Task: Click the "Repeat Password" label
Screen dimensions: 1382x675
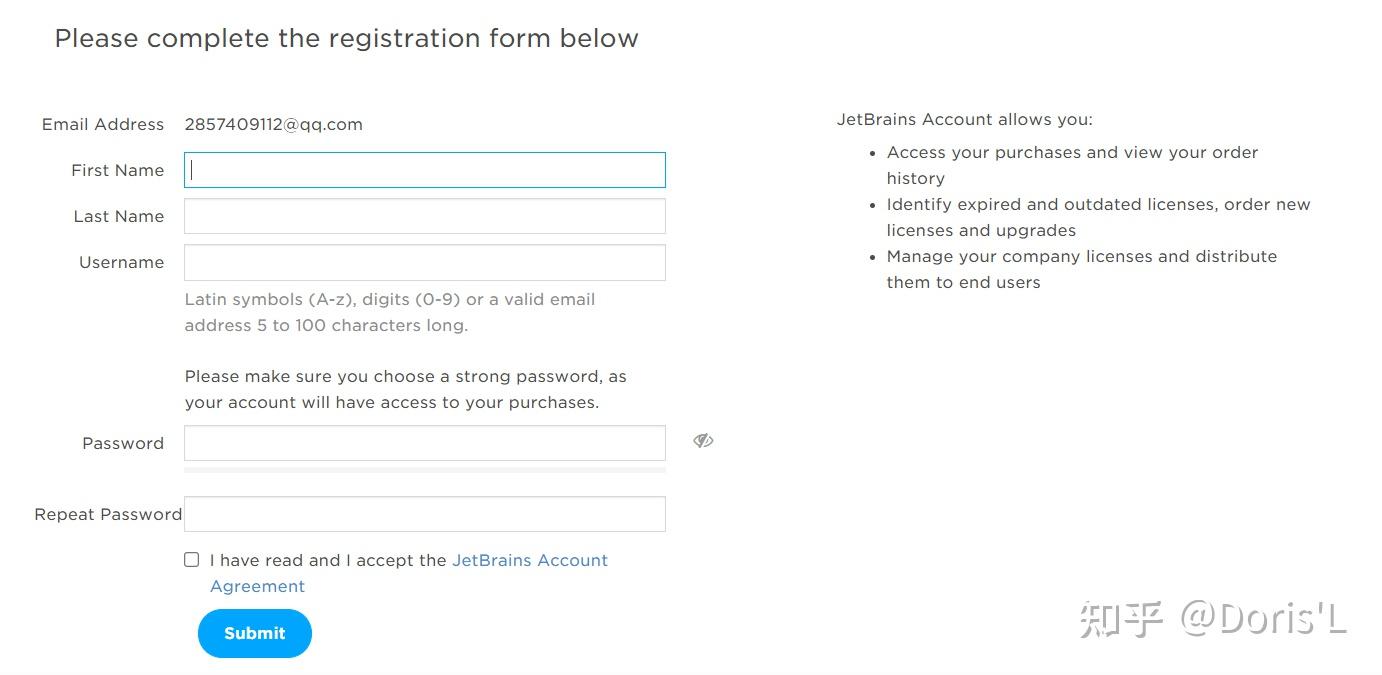Action: click(x=108, y=515)
